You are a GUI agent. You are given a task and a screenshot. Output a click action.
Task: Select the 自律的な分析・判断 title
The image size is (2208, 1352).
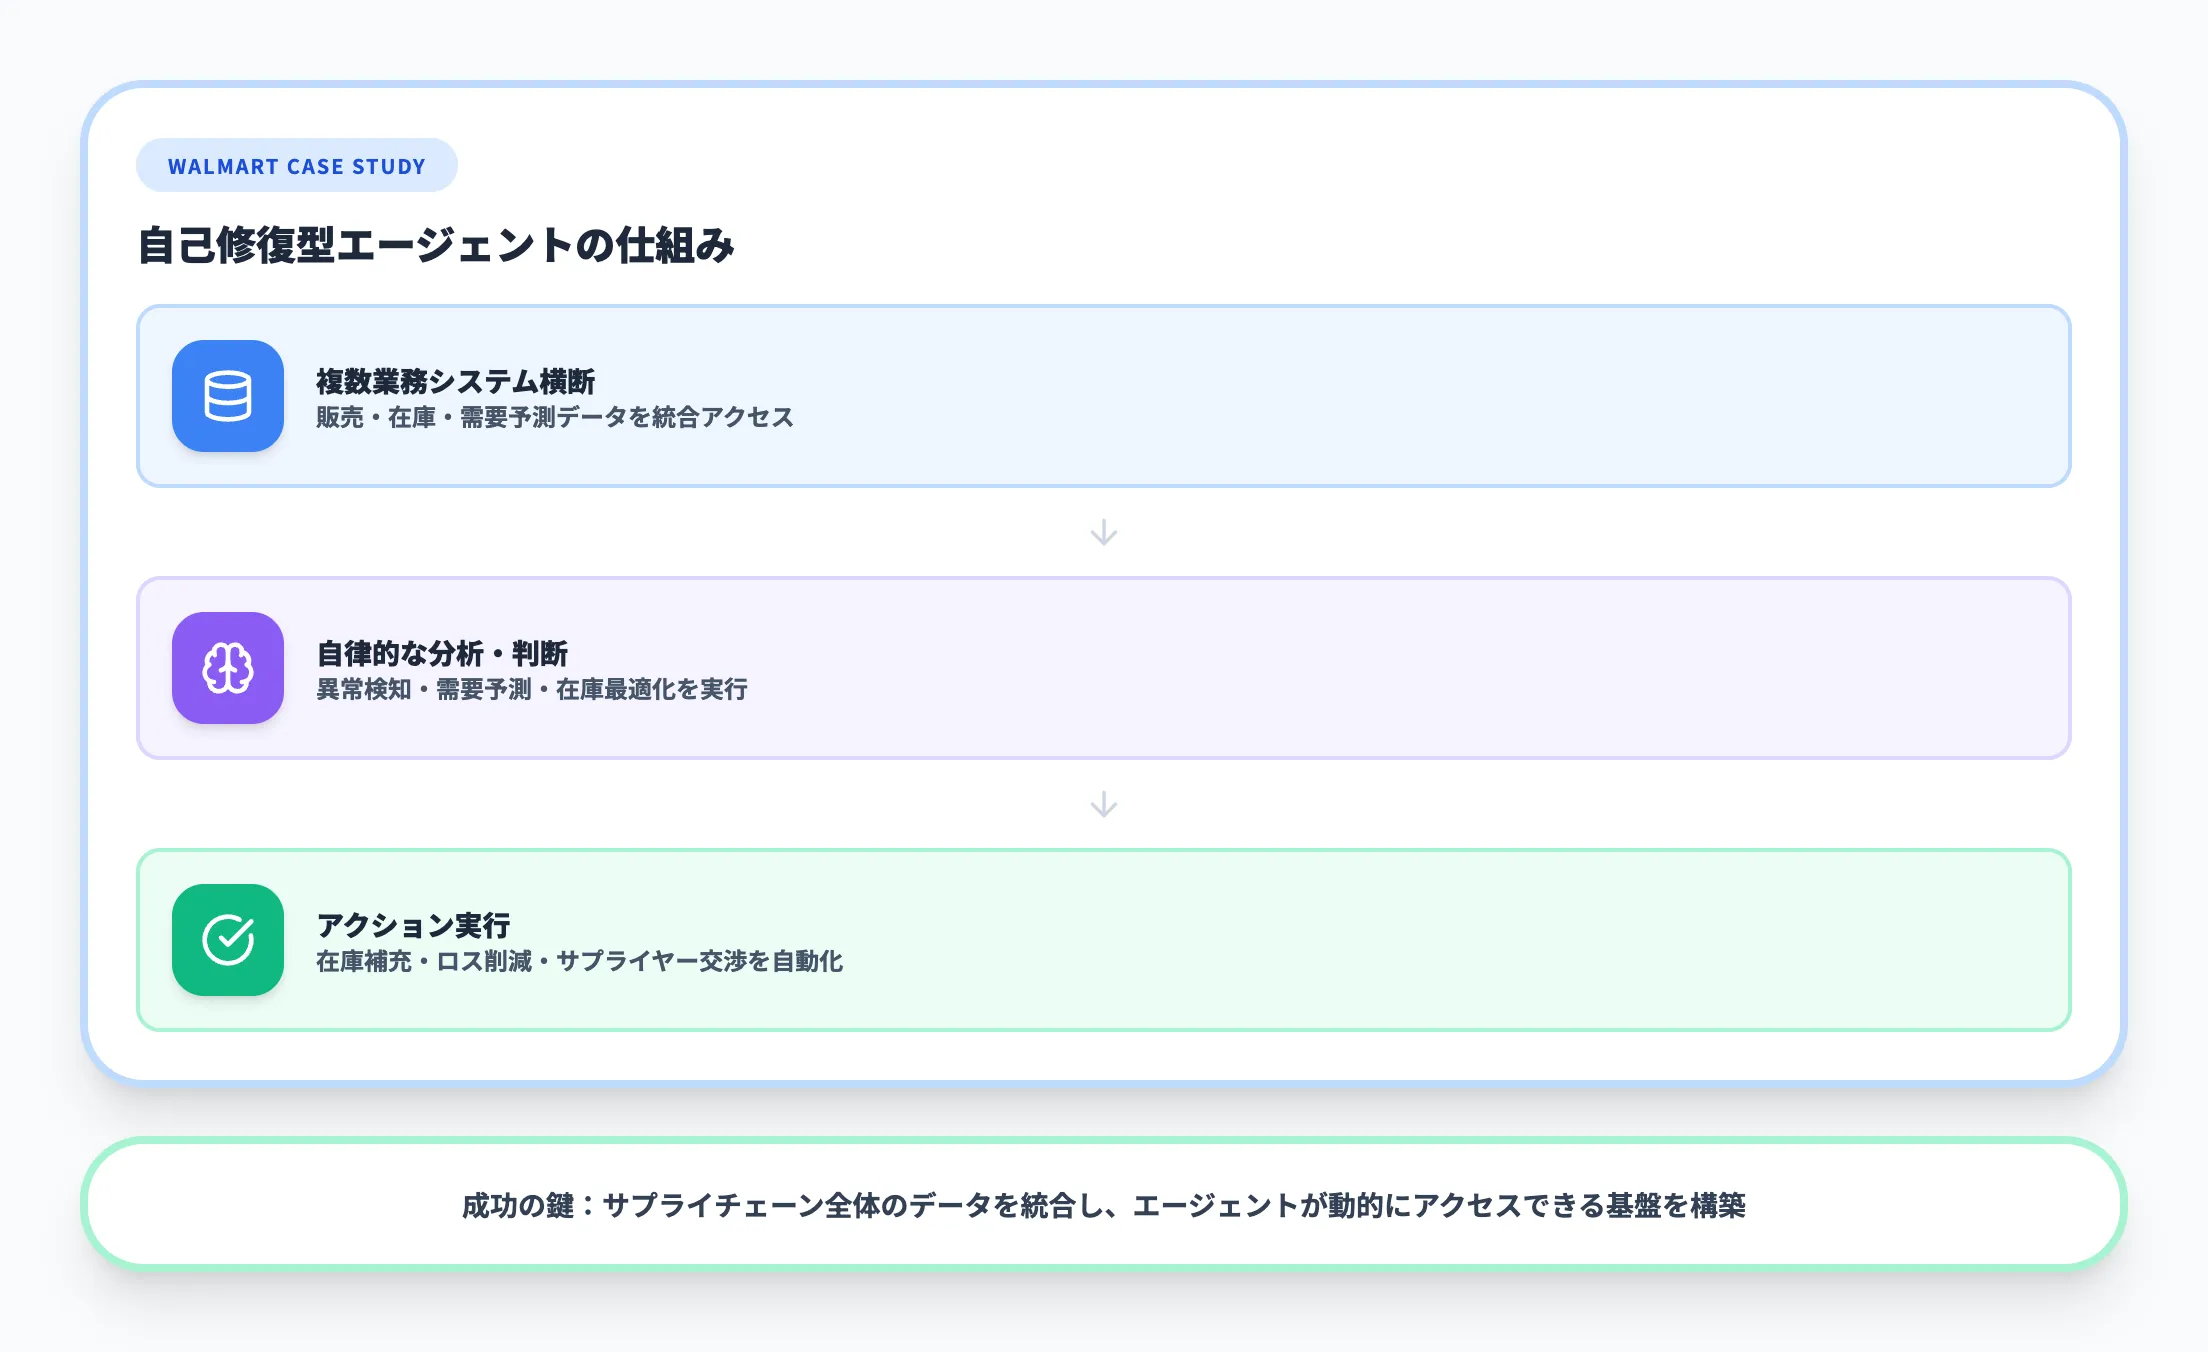[442, 653]
